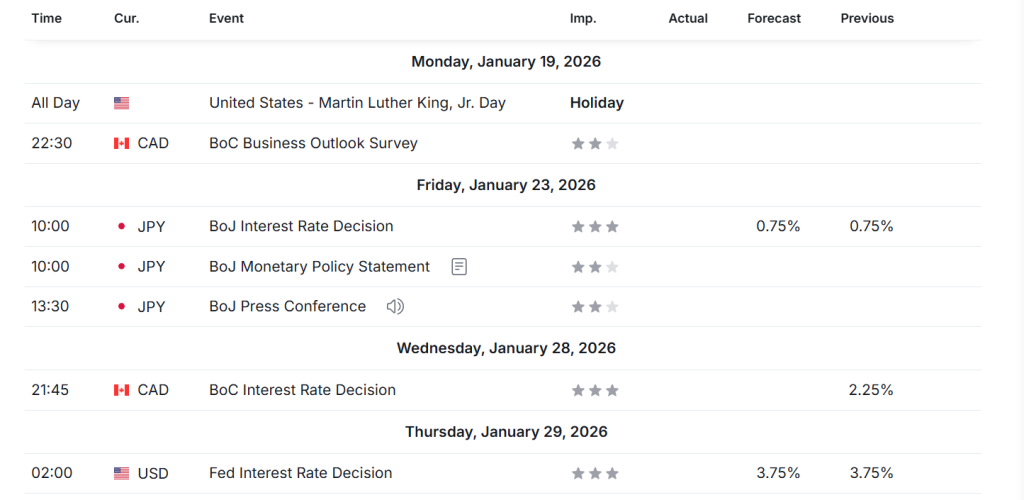
Task: Click importance stars for Fed Interest Rate Decision
Action: 595,473
